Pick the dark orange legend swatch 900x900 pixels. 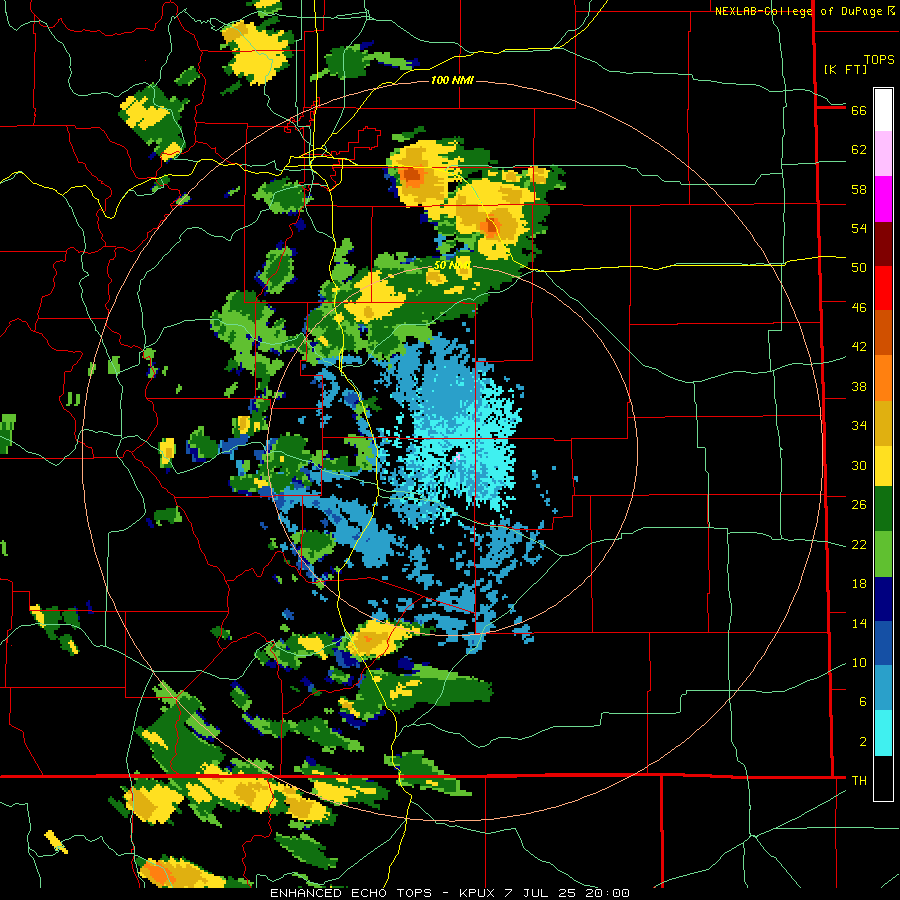click(x=883, y=332)
